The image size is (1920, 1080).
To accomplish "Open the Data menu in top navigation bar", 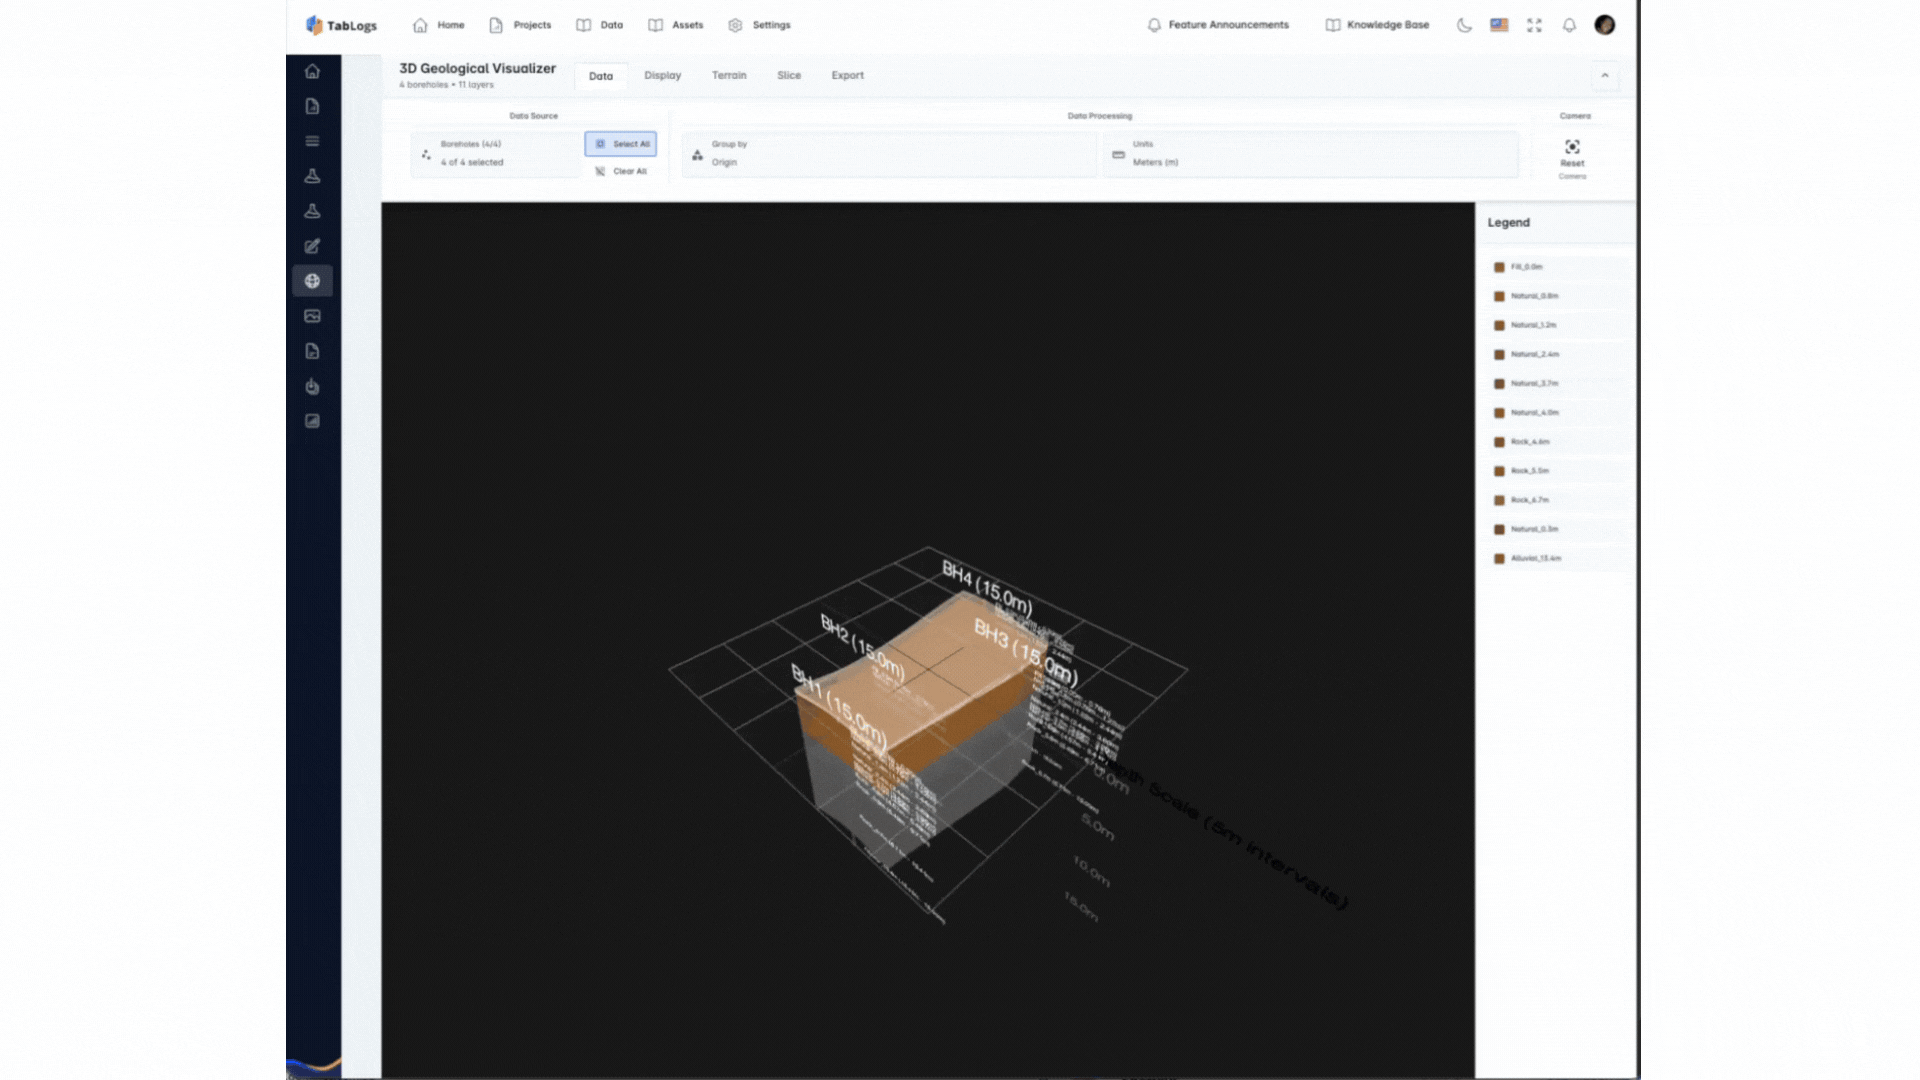I will pyautogui.click(x=600, y=25).
